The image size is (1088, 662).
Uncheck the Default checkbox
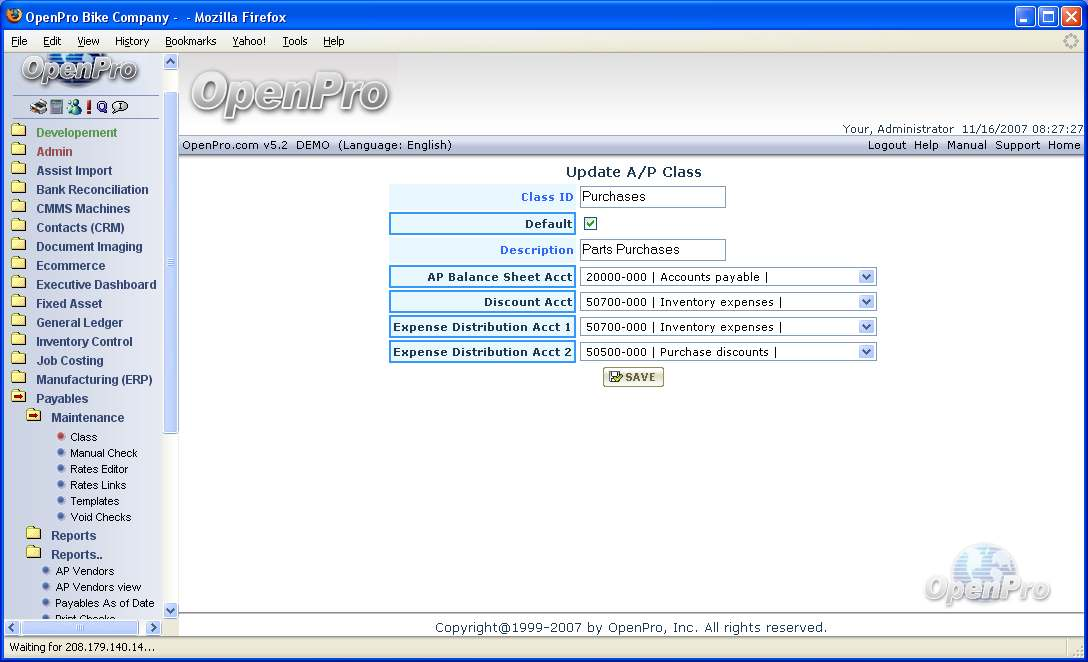tap(590, 224)
